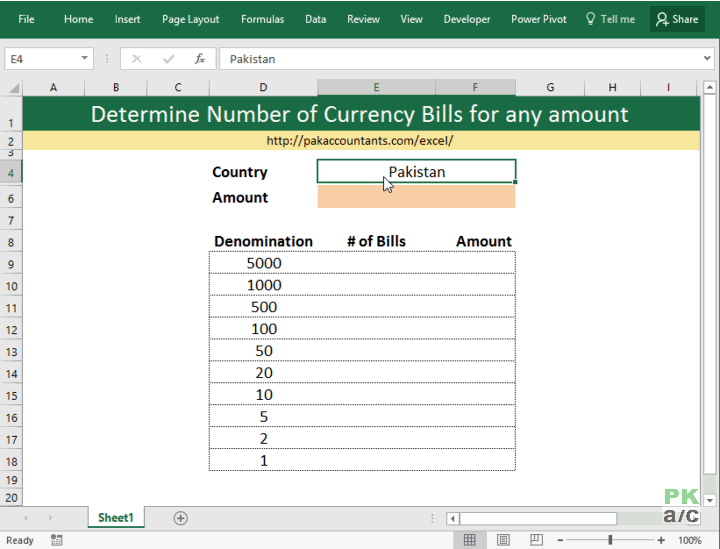The image size is (720, 549).
Task: Select the Country cell containing Pakistan
Action: tap(416, 171)
